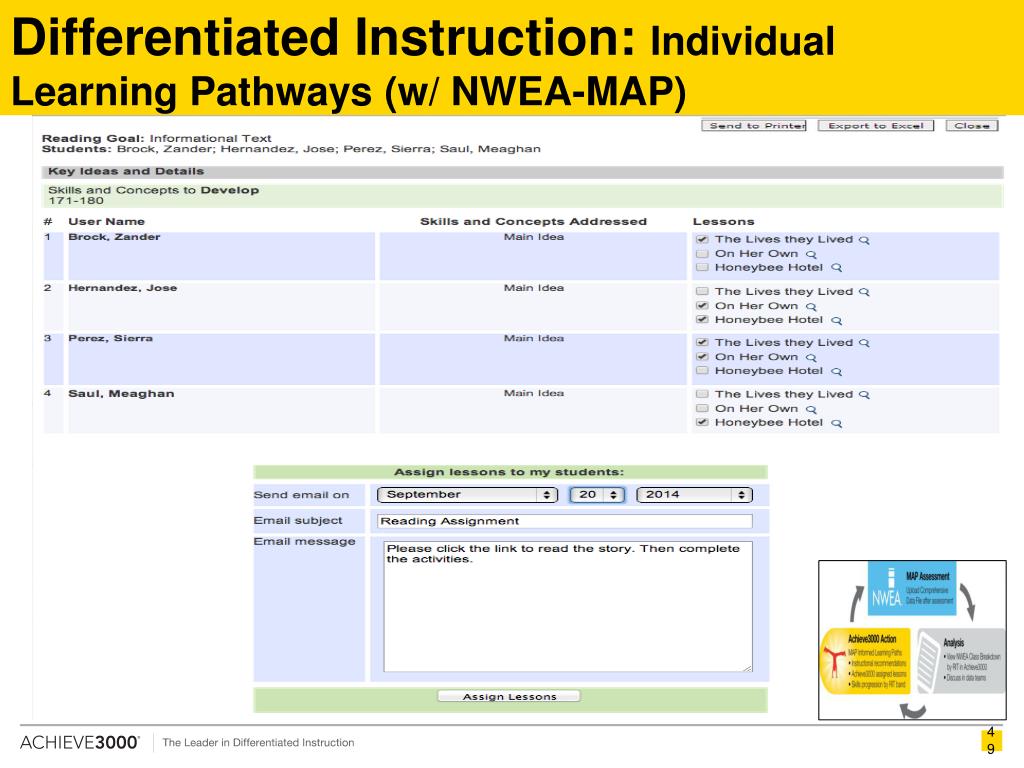
Task: Click the 'Assign lessons to my students:' heading
Action: (x=509, y=472)
